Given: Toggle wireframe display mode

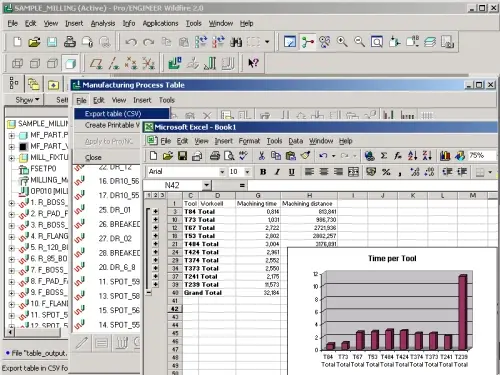Looking at the screenshot, I should click(x=17, y=63).
